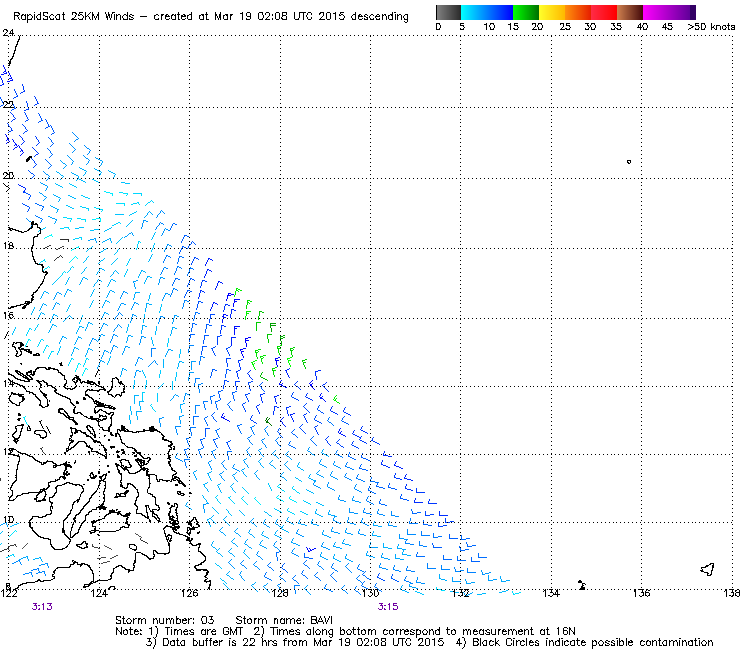This screenshot has height=650, width=740.
Task: Click the brown 35-40 knots legend swatch
Action: [630, 12]
